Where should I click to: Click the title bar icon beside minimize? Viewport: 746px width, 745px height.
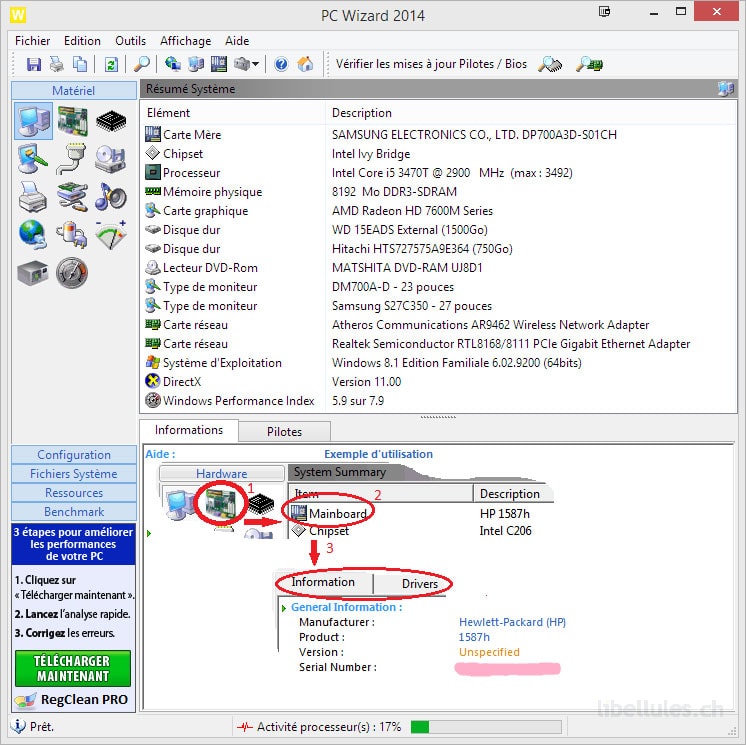click(605, 12)
